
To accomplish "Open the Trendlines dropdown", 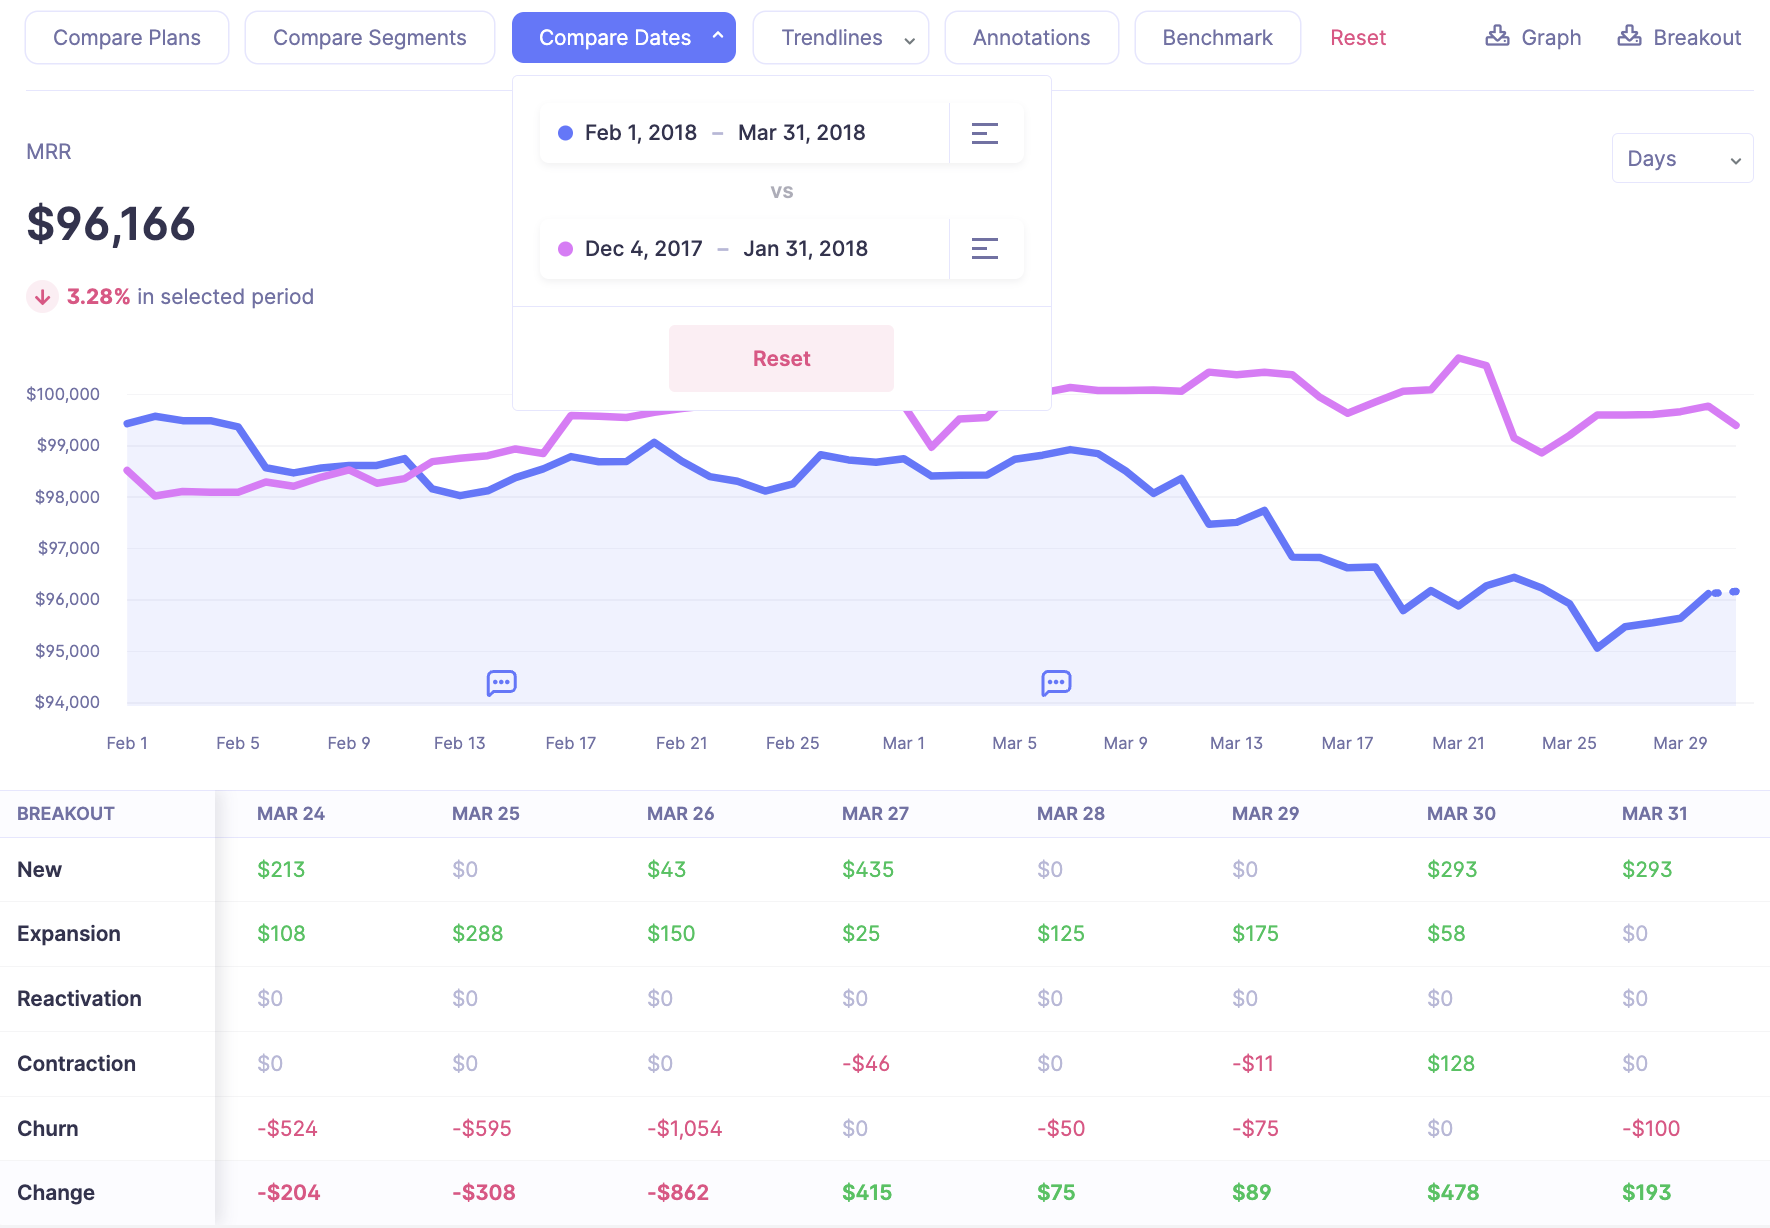I will (x=840, y=37).
